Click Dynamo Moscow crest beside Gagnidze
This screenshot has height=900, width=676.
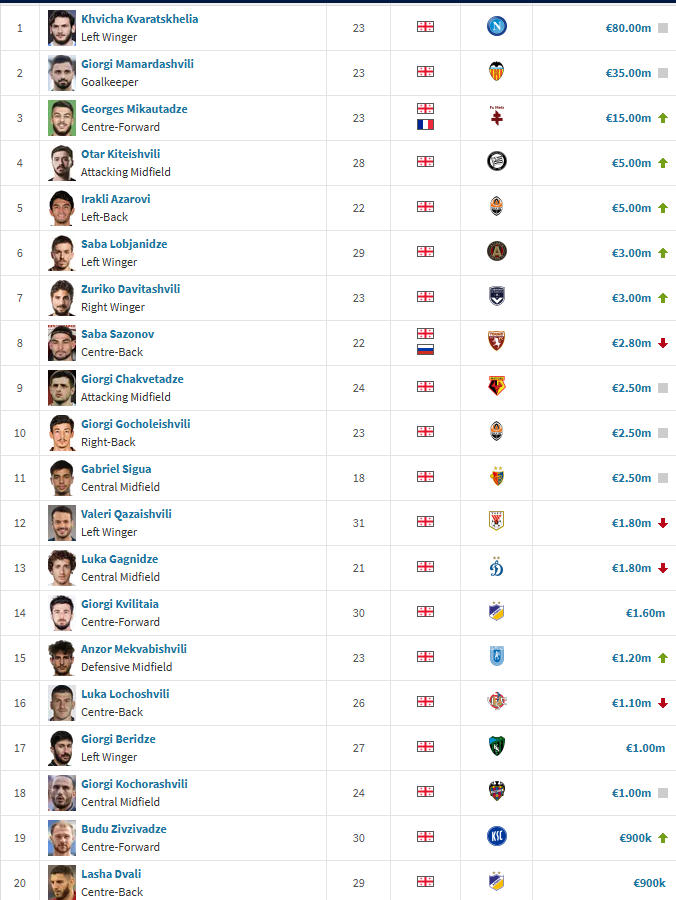pyautogui.click(x=496, y=568)
